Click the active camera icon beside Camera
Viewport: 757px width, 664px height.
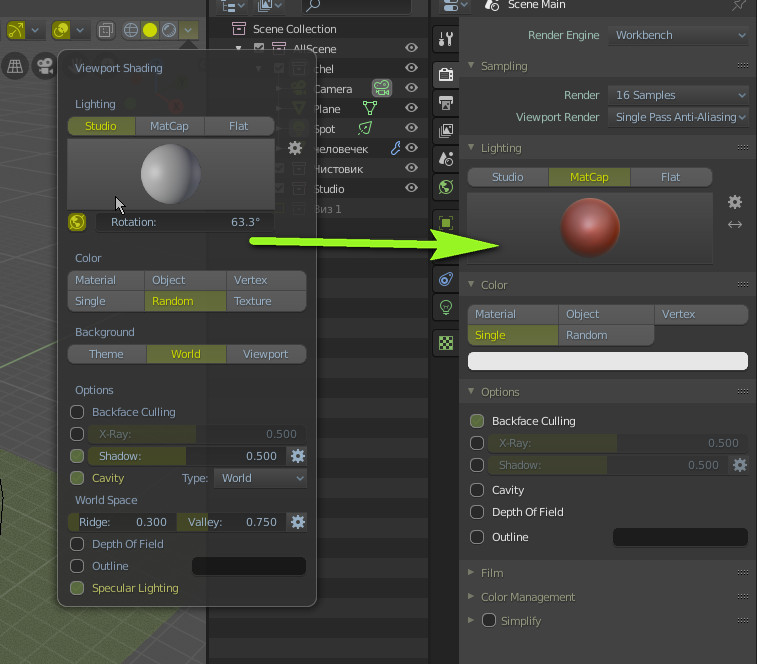tap(381, 88)
